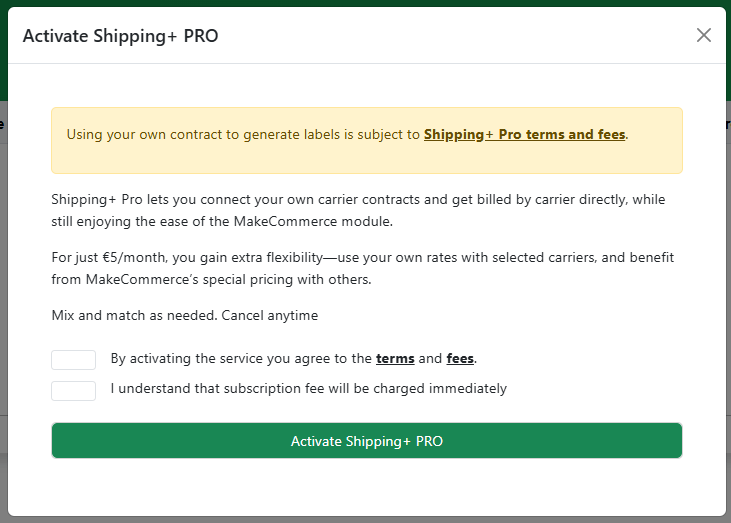Screen dimensions: 731x523
Task: Tick the agree to terms and fees checkbox
Action: [x=73, y=359]
